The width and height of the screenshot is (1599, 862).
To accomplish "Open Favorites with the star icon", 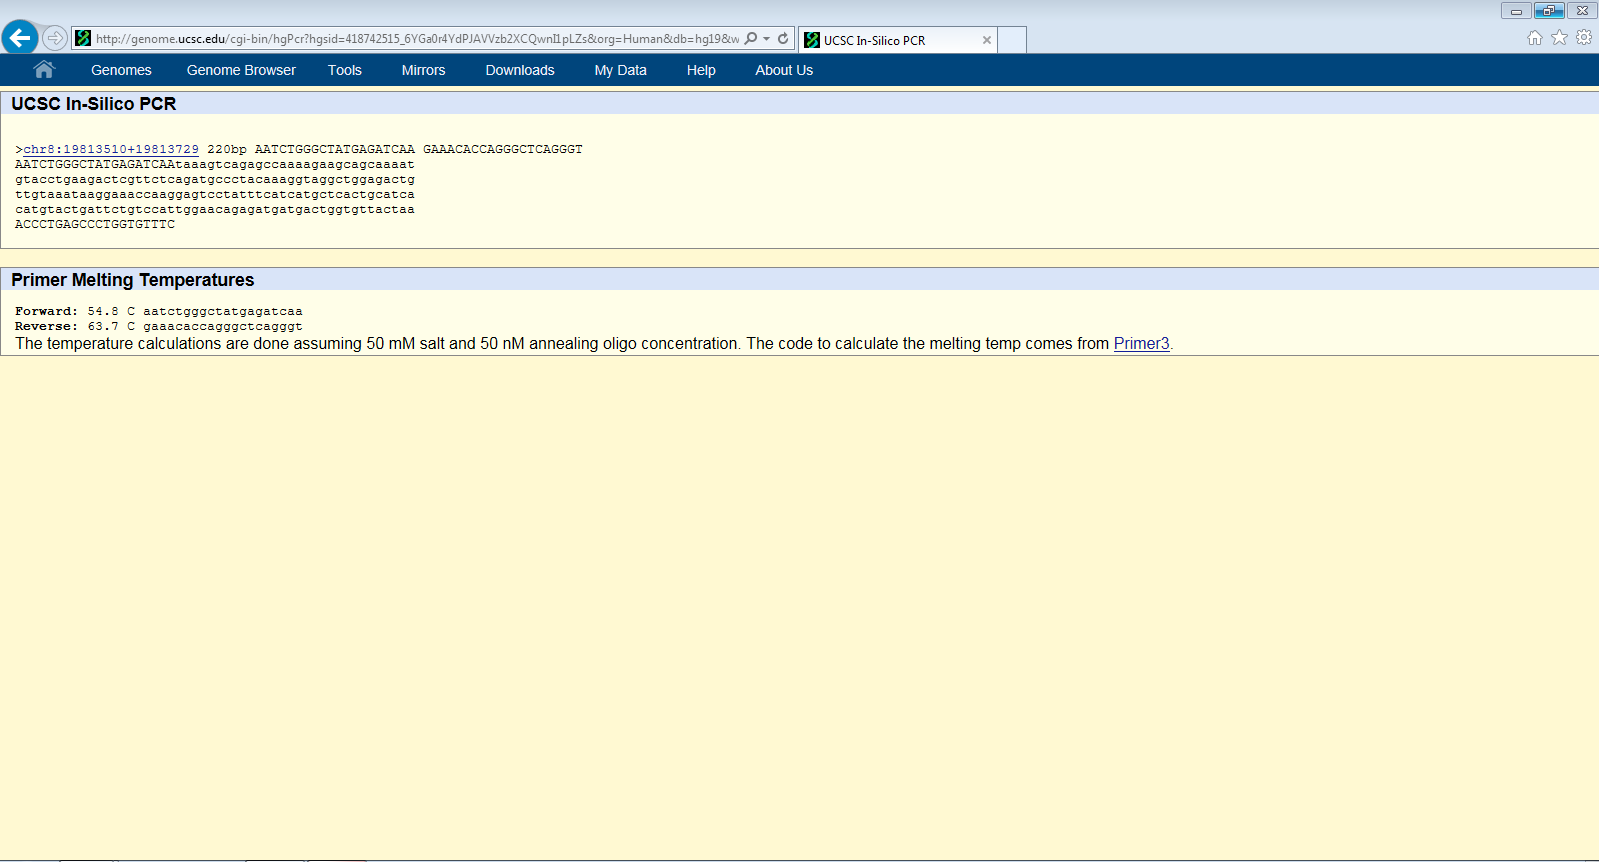I will (1559, 38).
